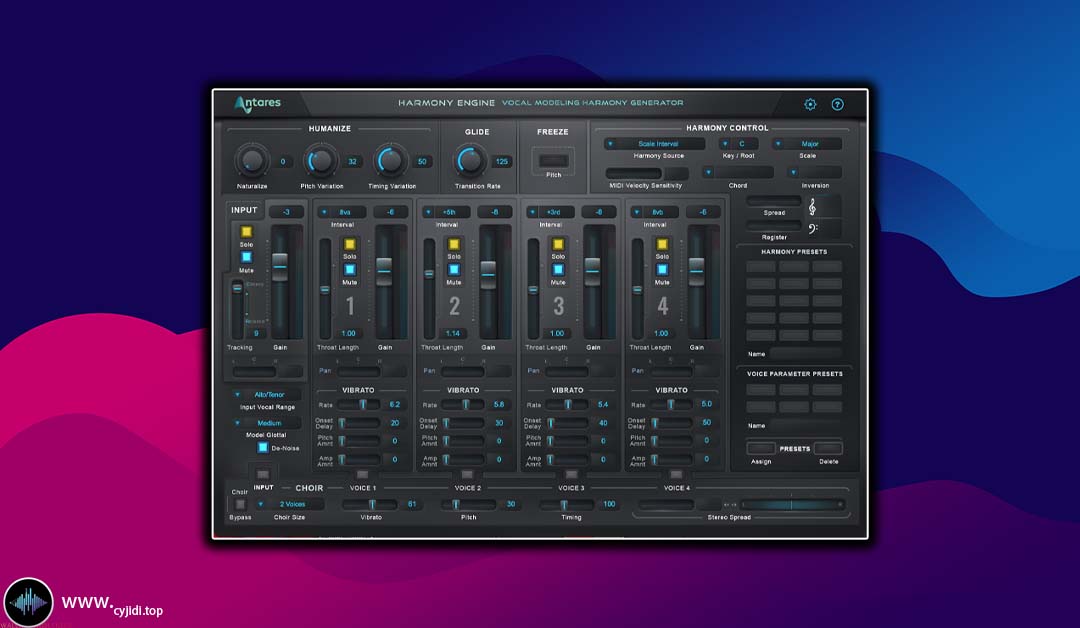Click the Pitch Variation knob
1080x628 pixels.
tap(321, 161)
